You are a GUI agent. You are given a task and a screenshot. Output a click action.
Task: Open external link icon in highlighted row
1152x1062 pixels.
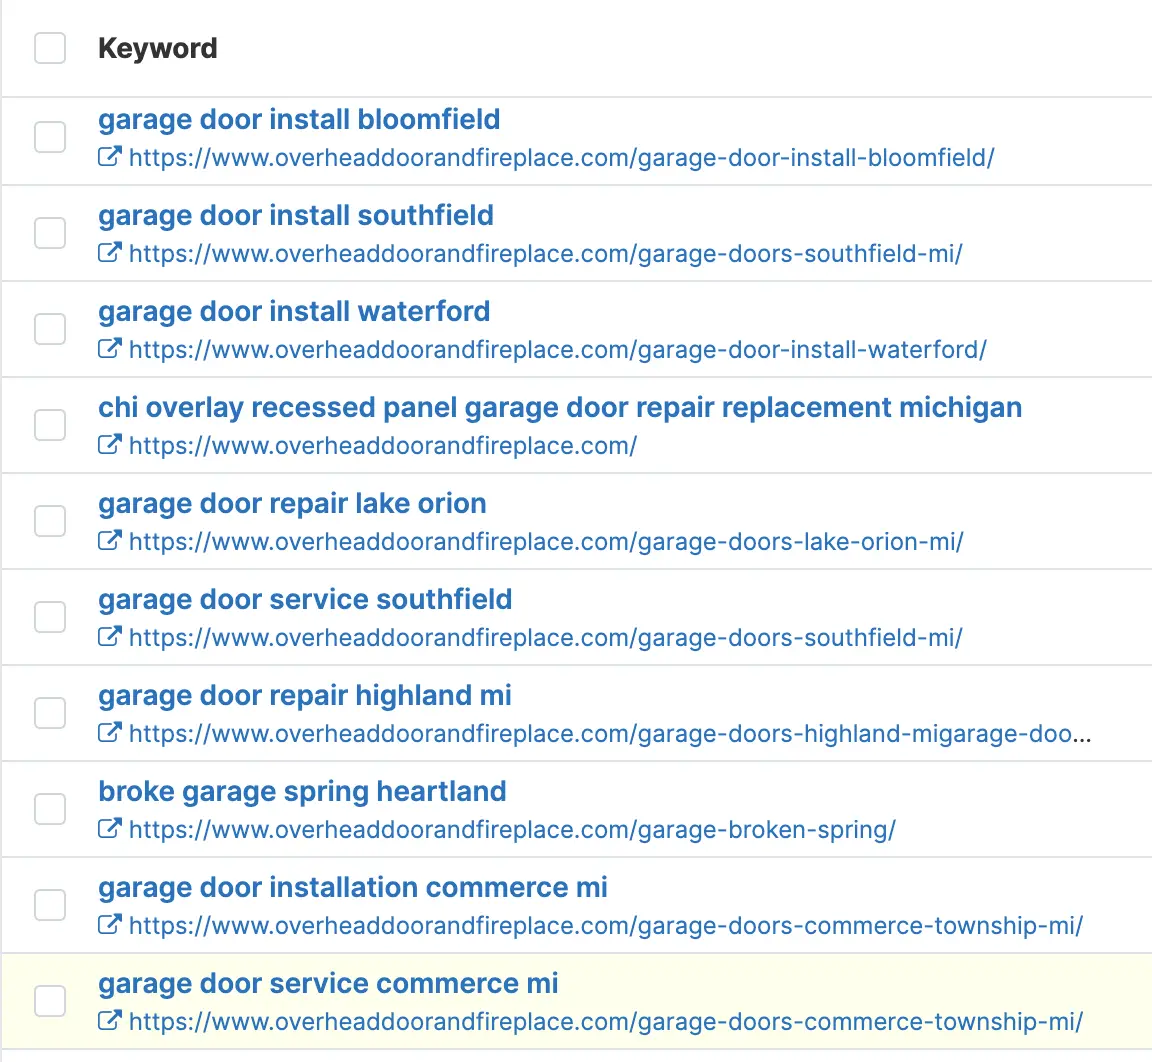coord(109,1021)
